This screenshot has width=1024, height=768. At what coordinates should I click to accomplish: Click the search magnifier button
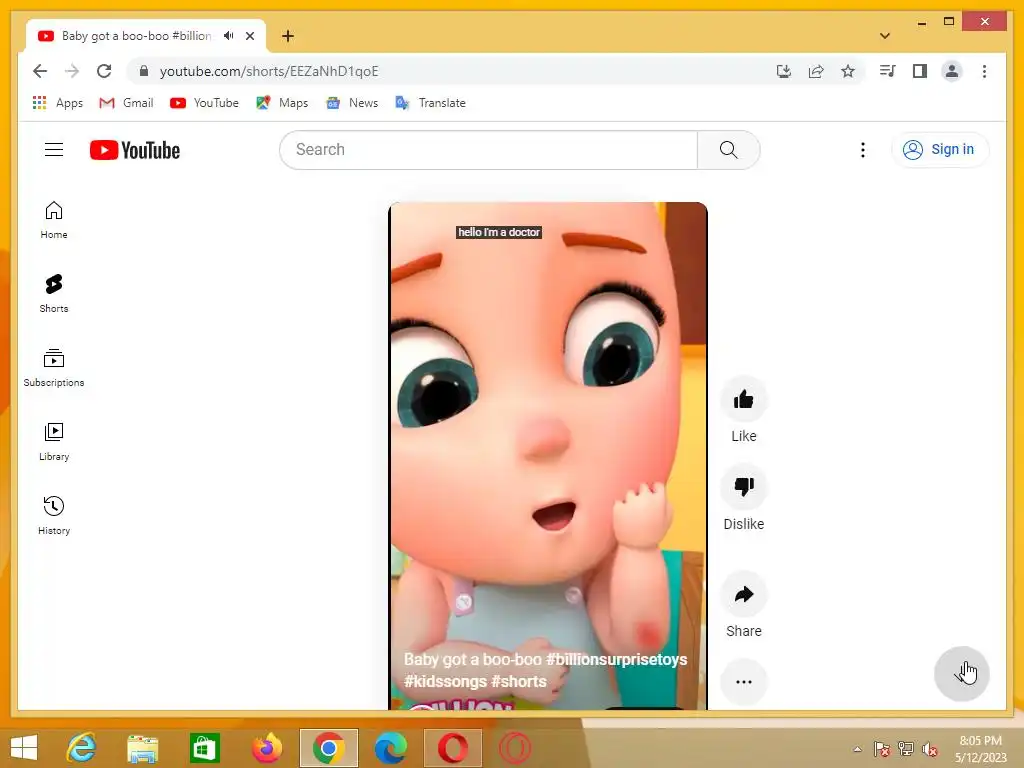click(x=728, y=150)
